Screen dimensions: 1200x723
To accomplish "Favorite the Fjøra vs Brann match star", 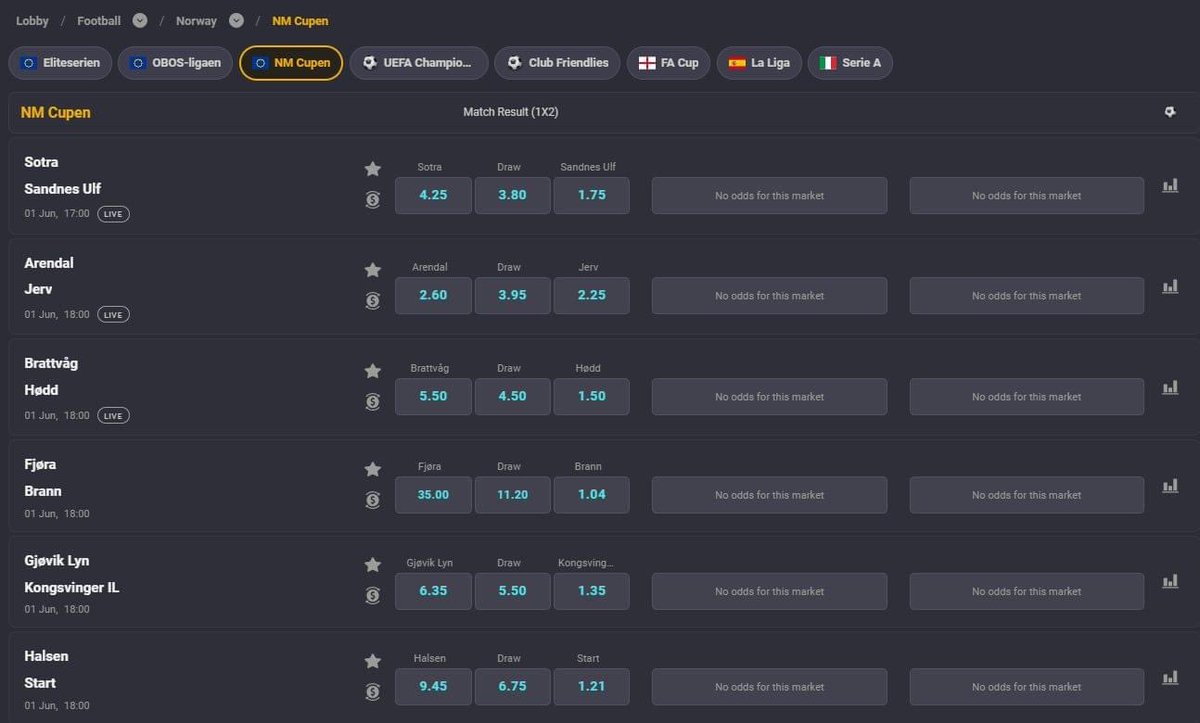I will pos(373,469).
